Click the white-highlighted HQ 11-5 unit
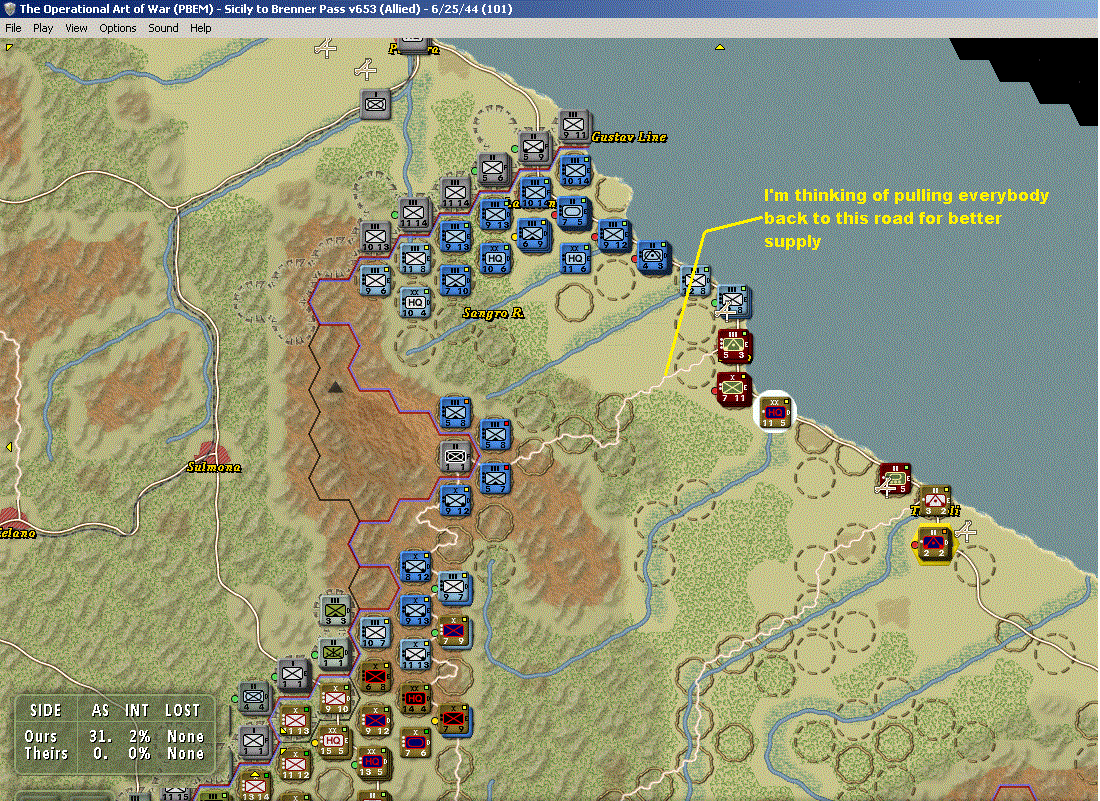The image size is (1100, 801). [x=776, y=412]
